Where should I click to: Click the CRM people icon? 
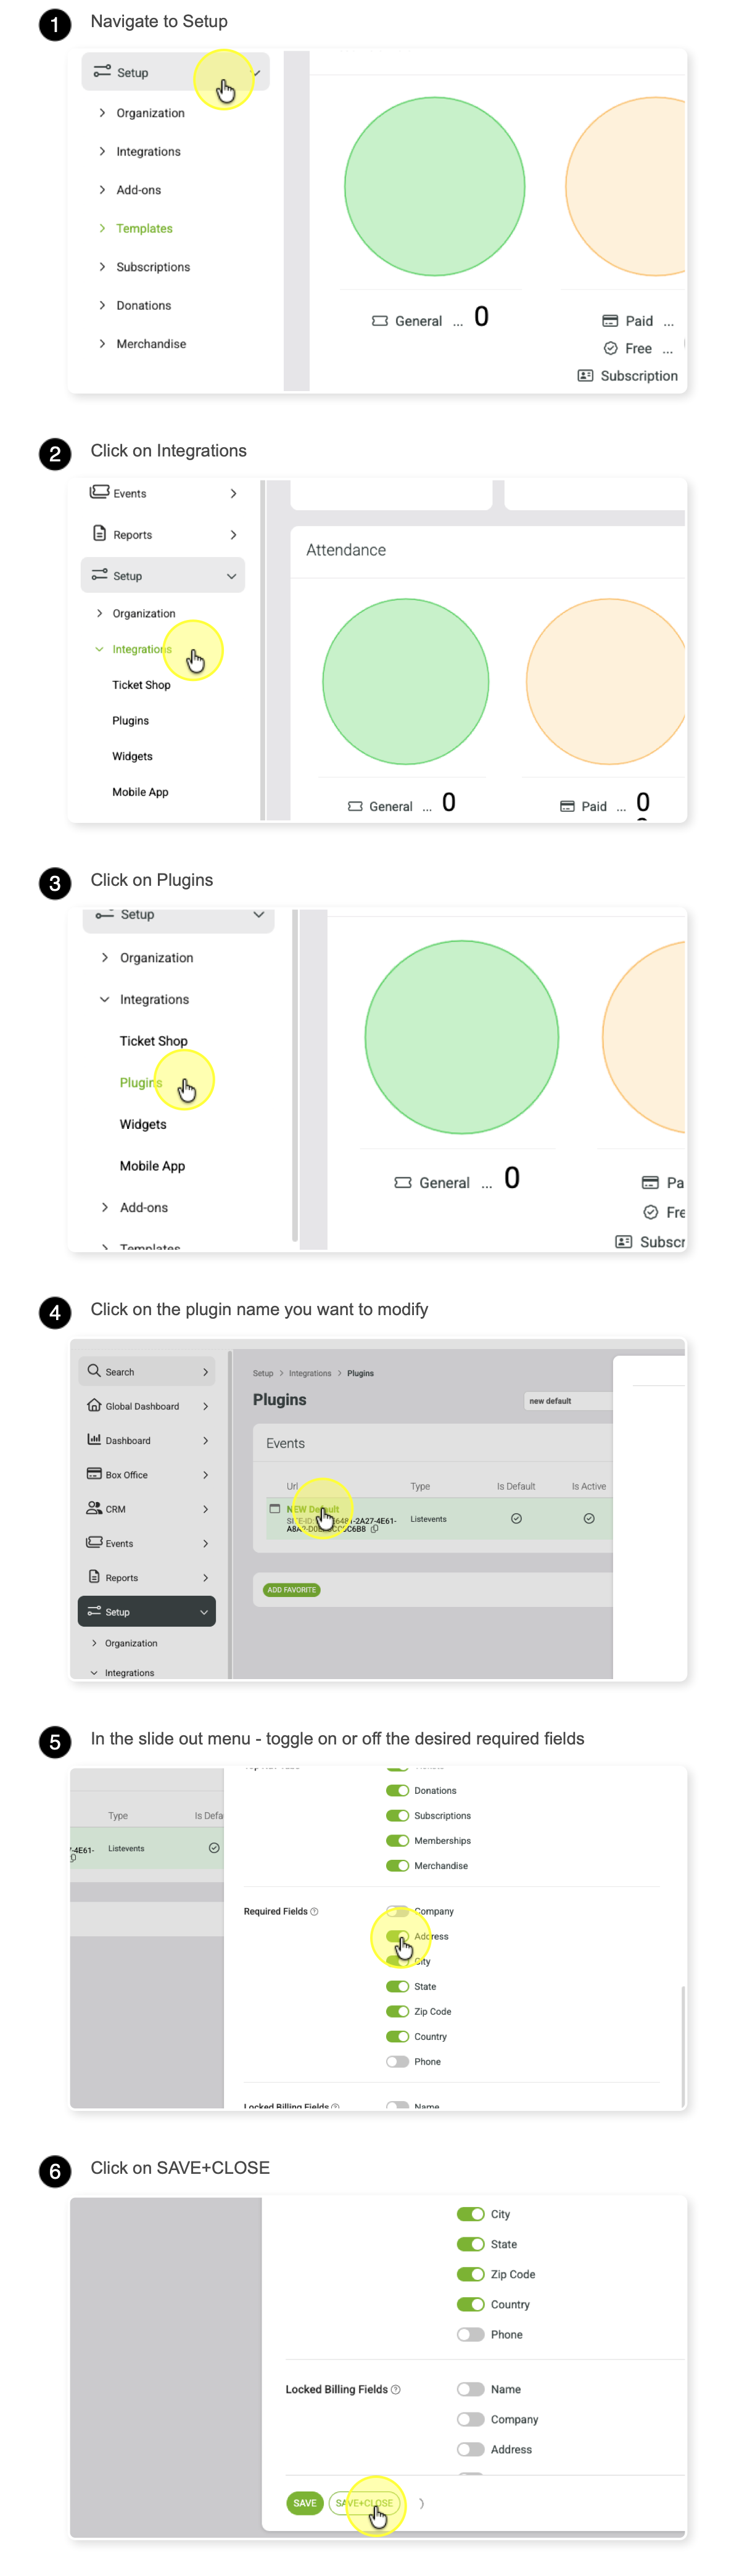click(94, 1507)
